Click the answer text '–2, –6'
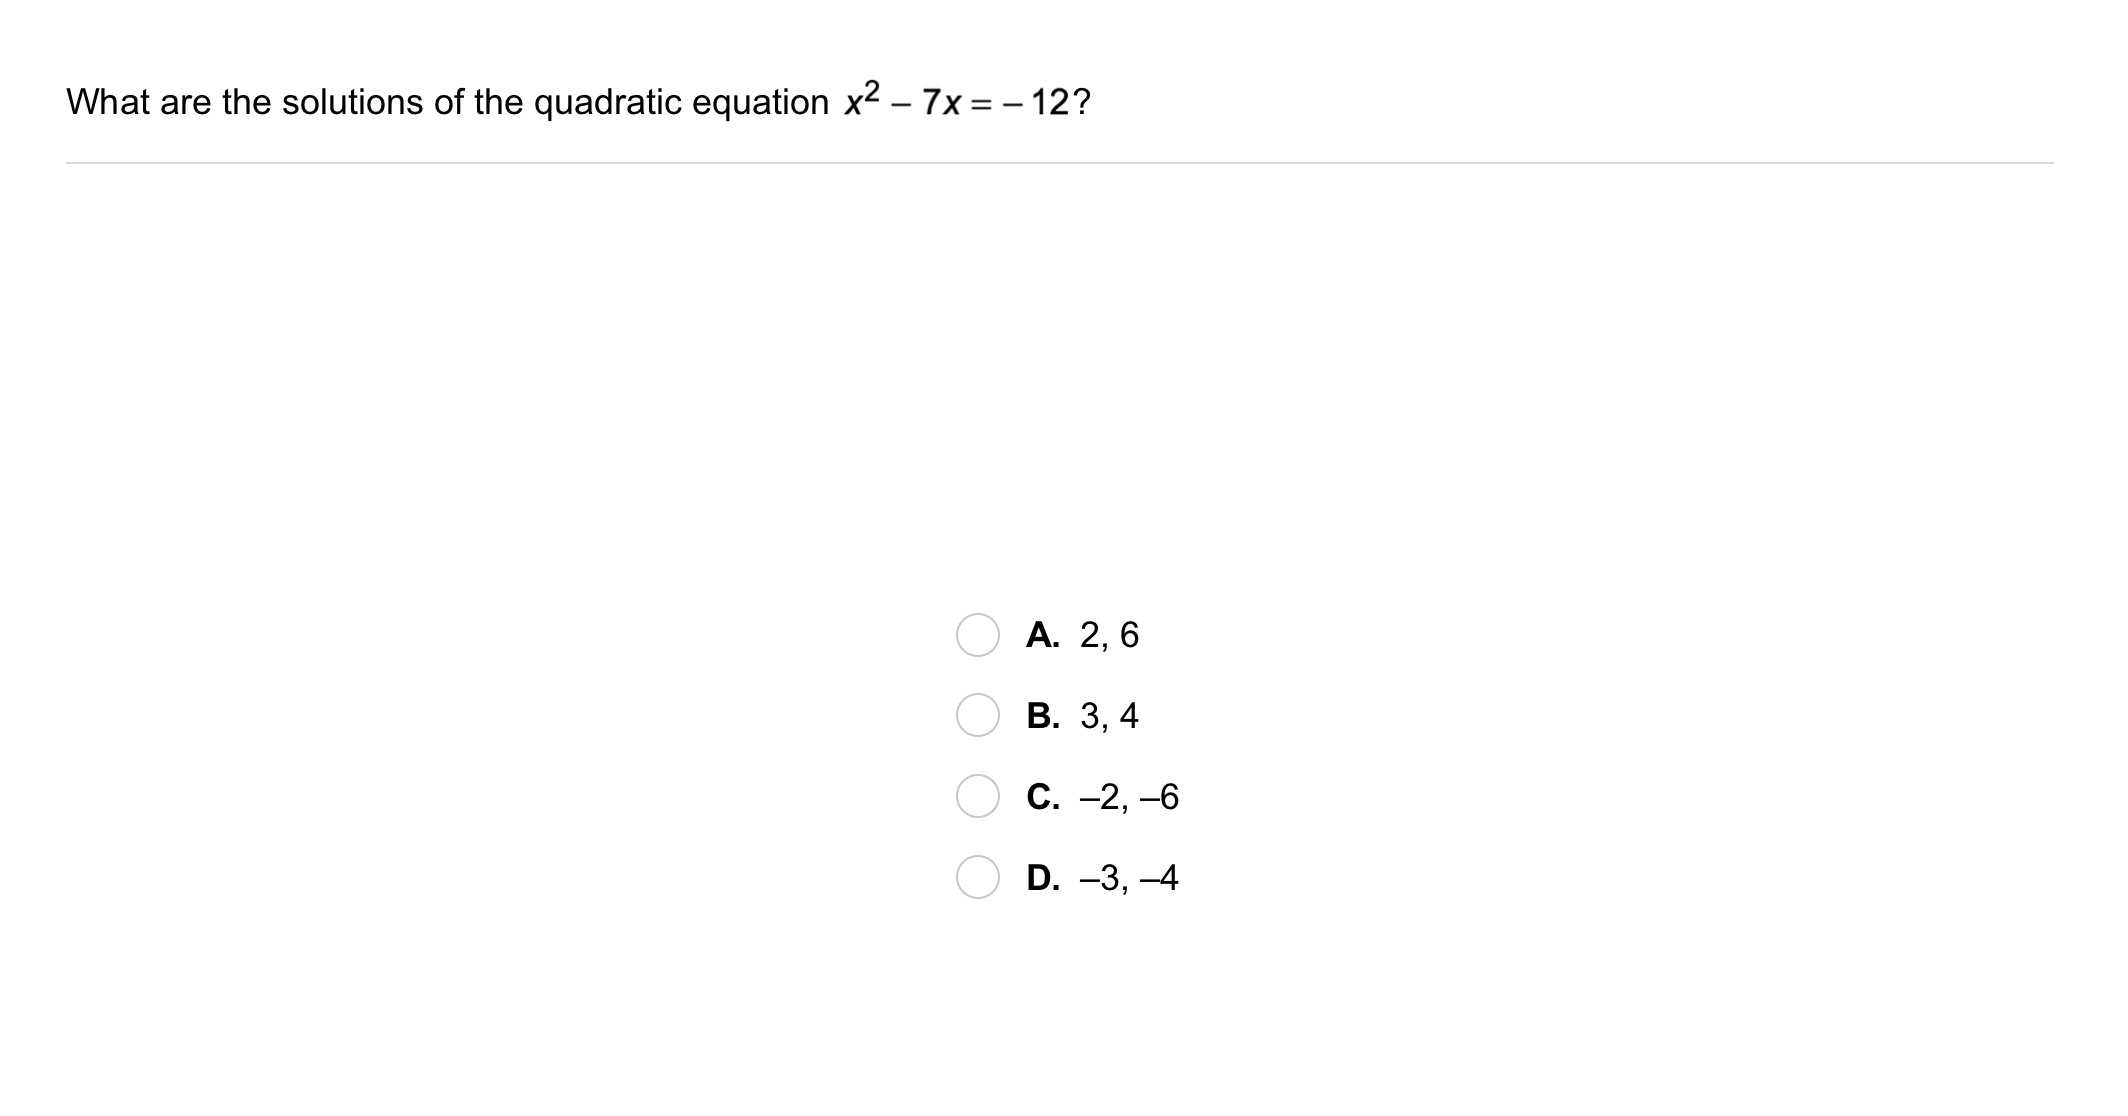Screen dimensions: 2128x1116 (x=1129, y=797)
